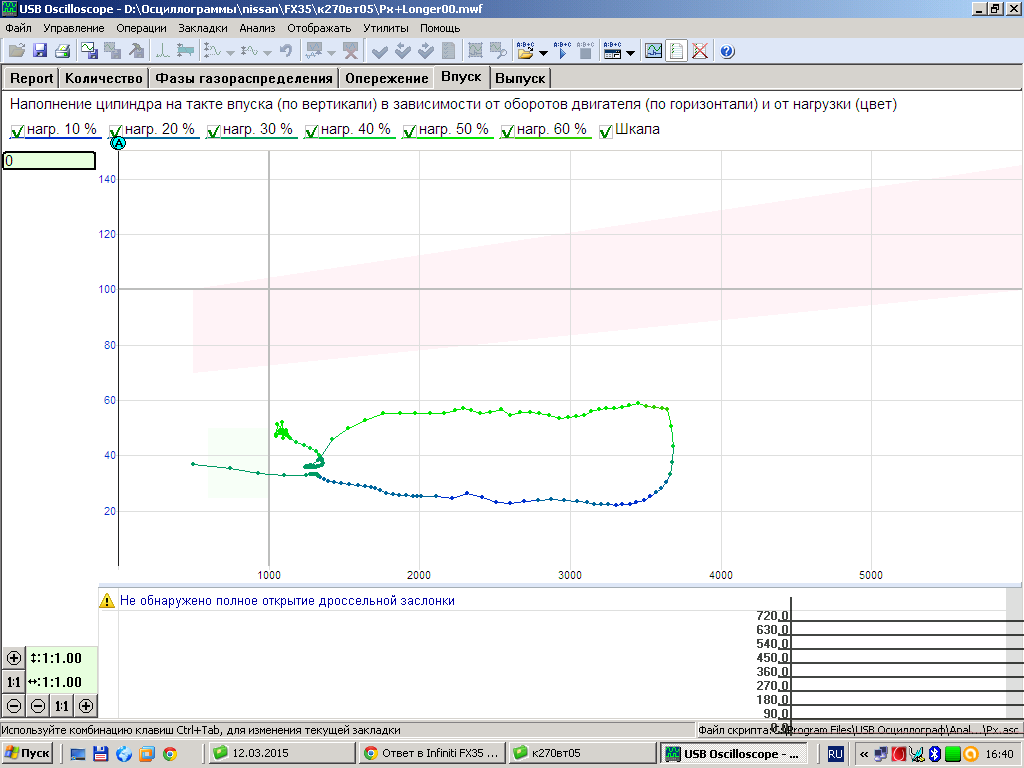This screenshot has width=1024, height=768.
Task: Toggle the нагр. 50 % checkbox
Action: tap(409, 131)
